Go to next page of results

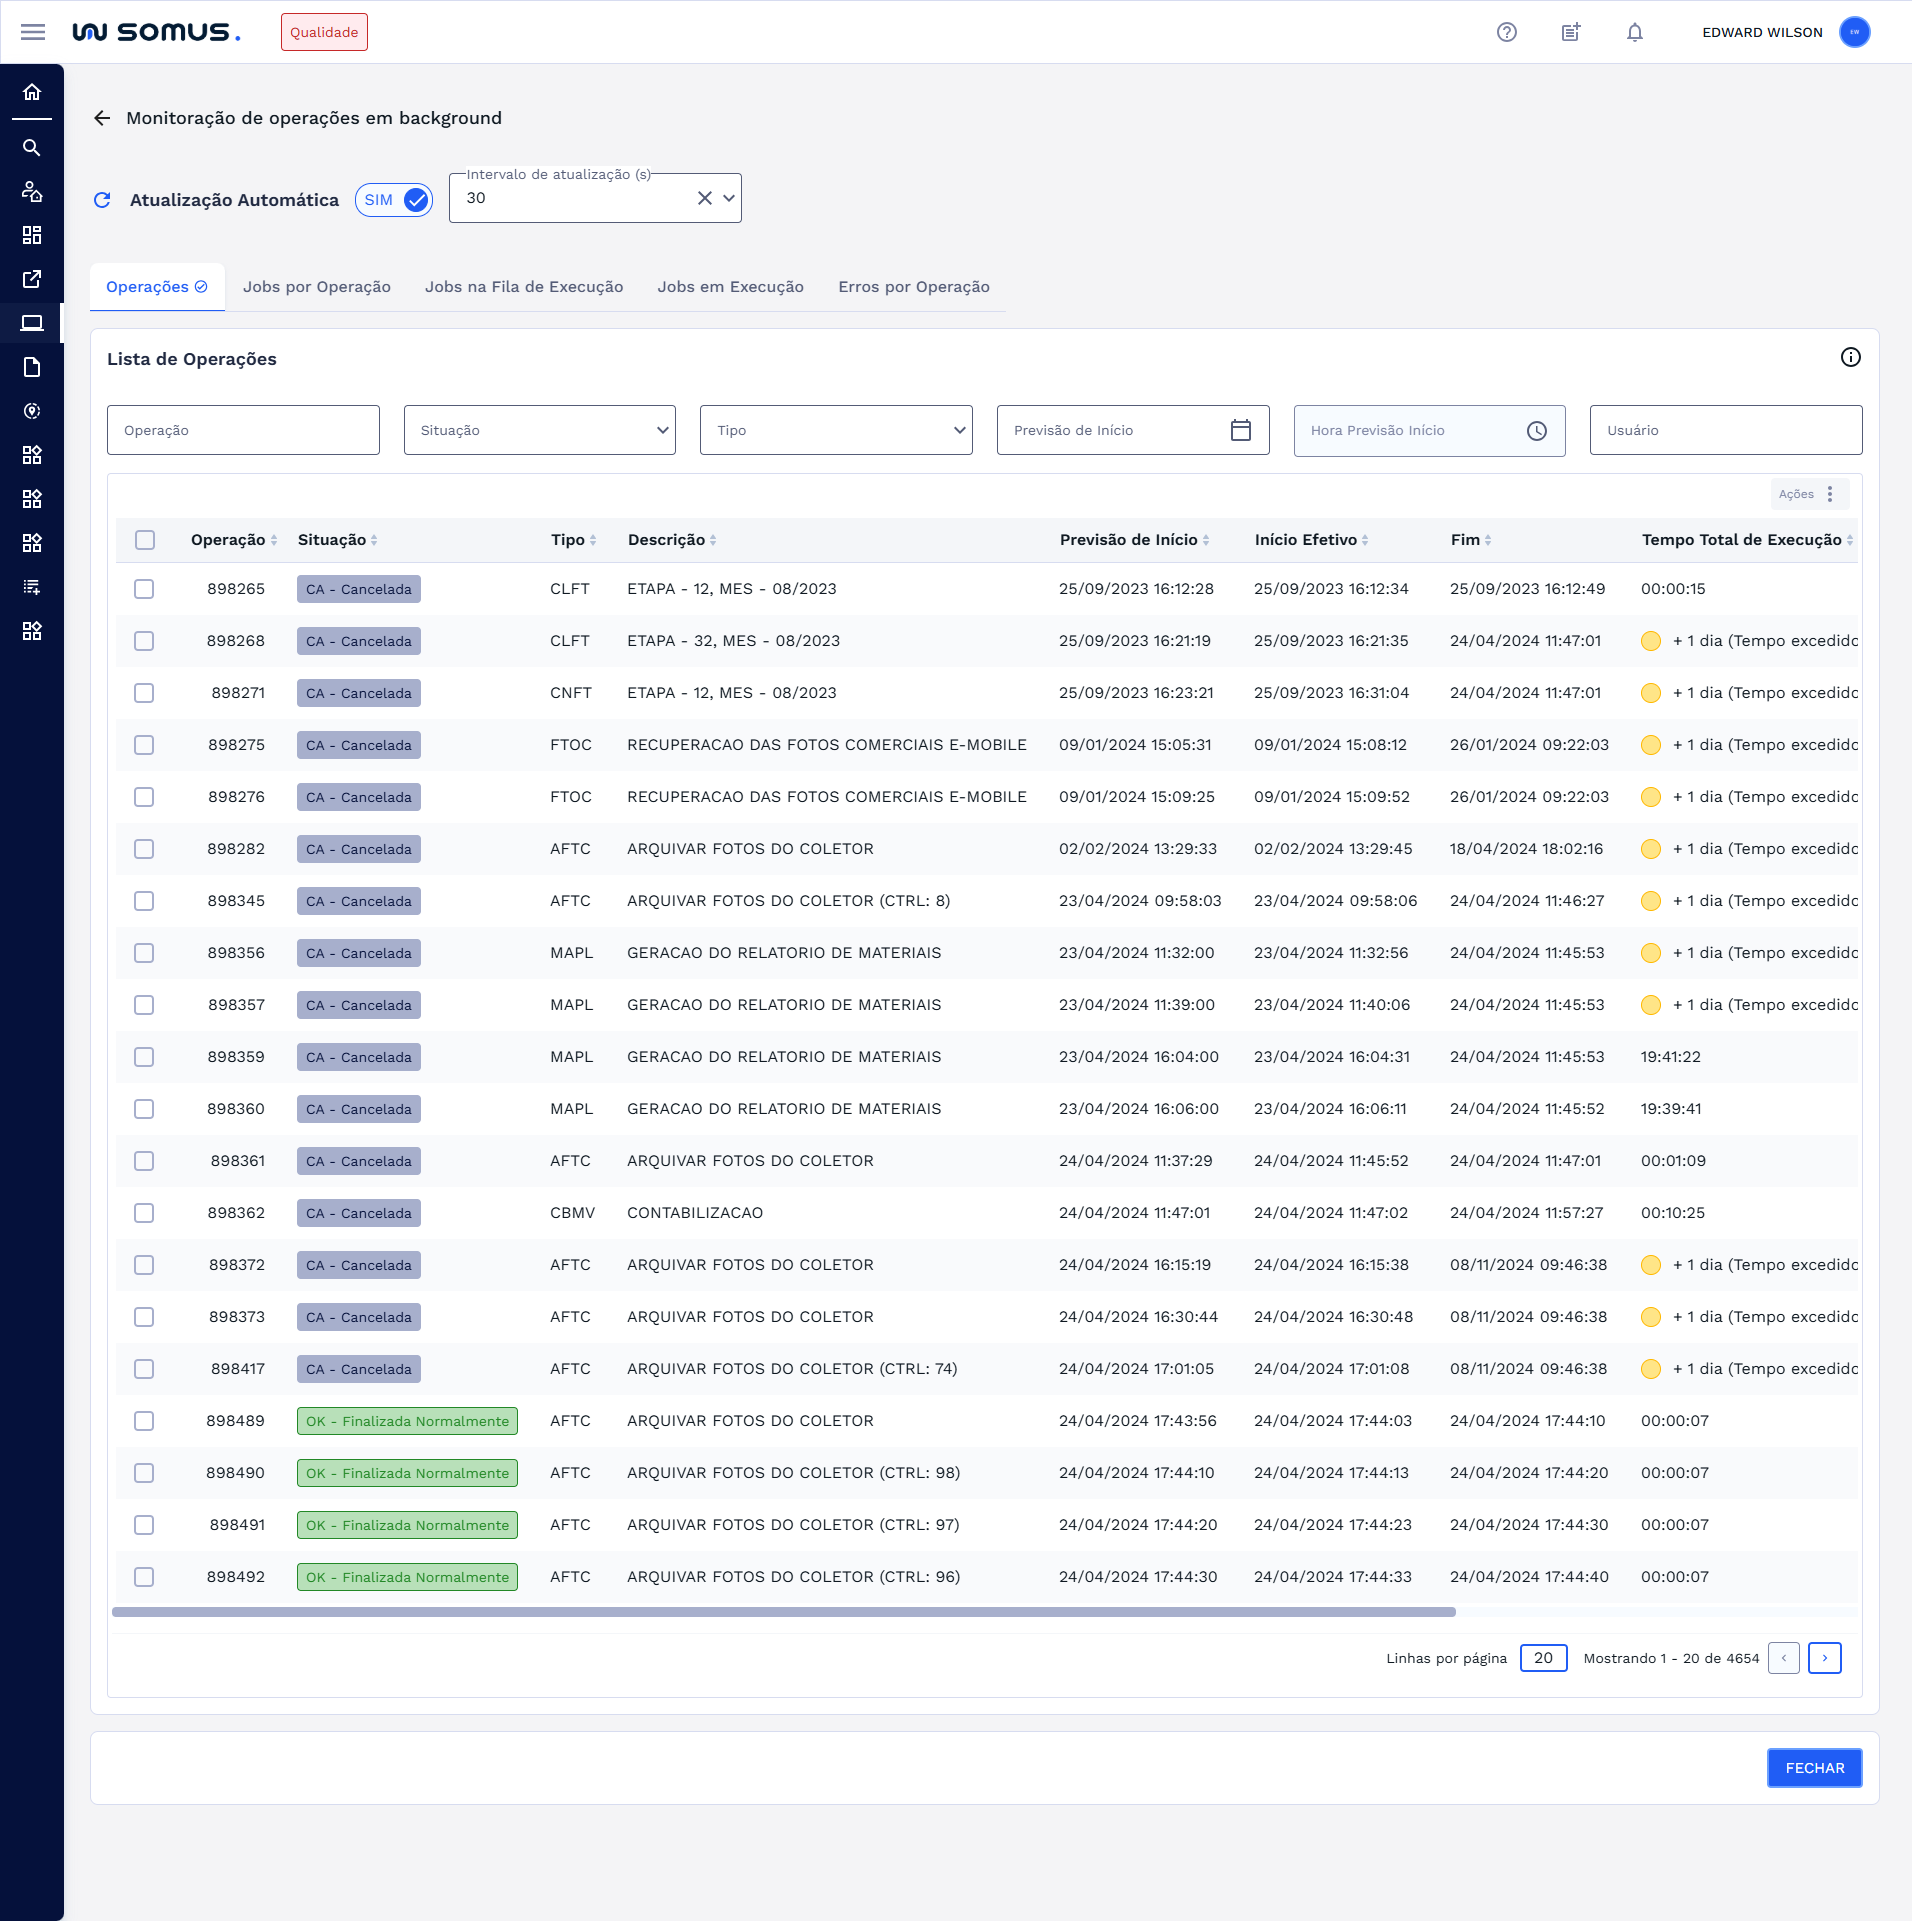coord(1824,1658)
